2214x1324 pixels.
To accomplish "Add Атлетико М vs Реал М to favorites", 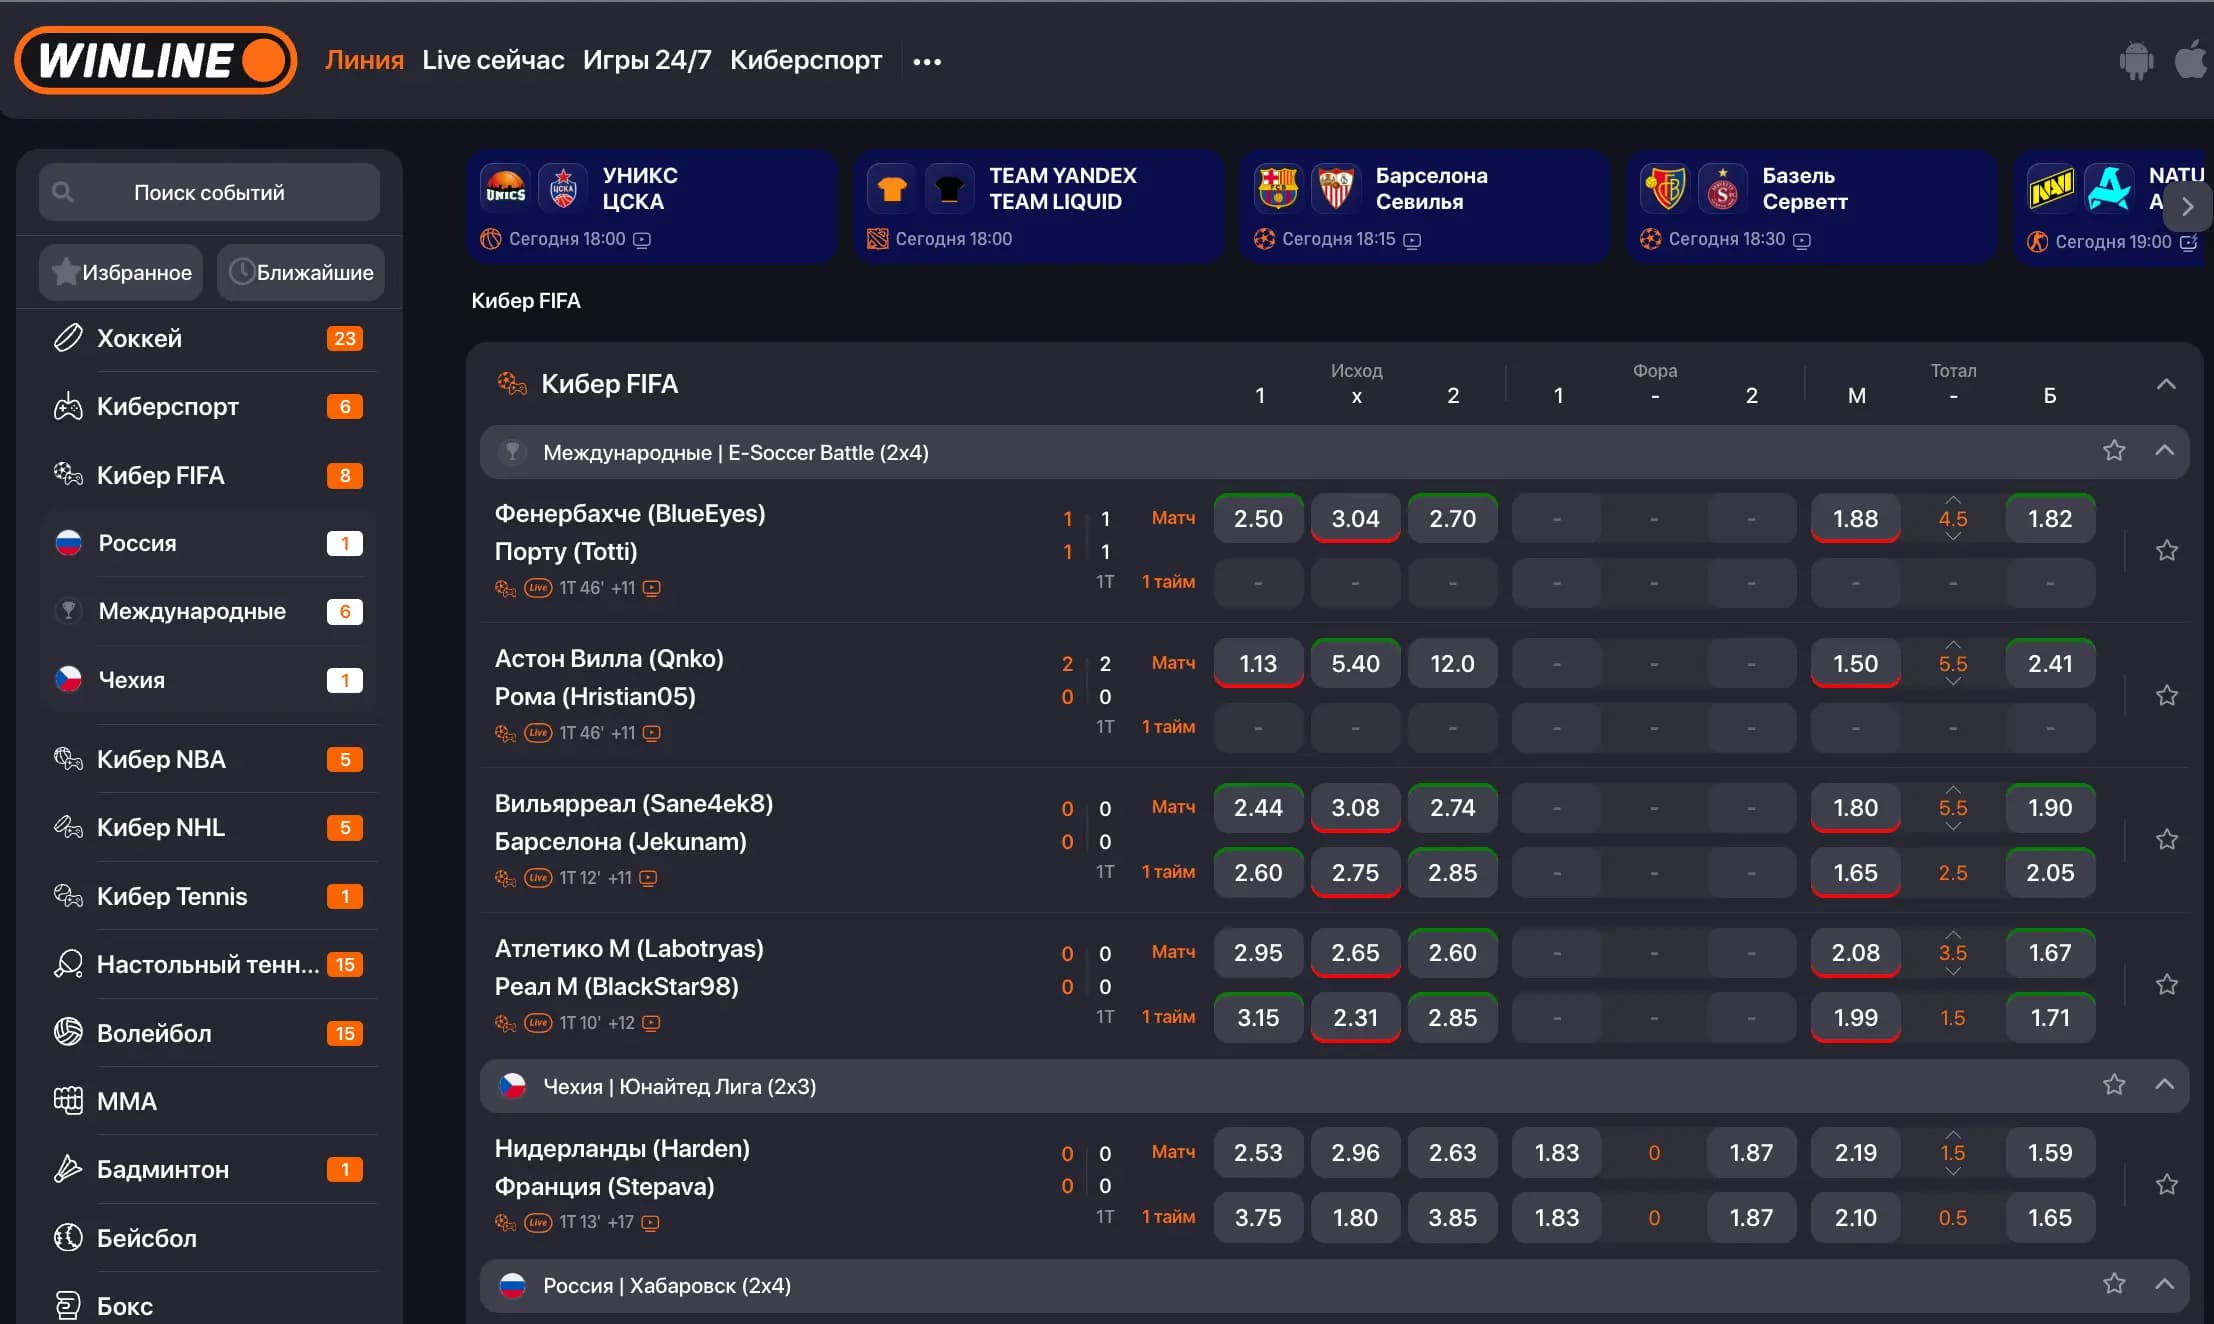I will [x=2167, y=985].
